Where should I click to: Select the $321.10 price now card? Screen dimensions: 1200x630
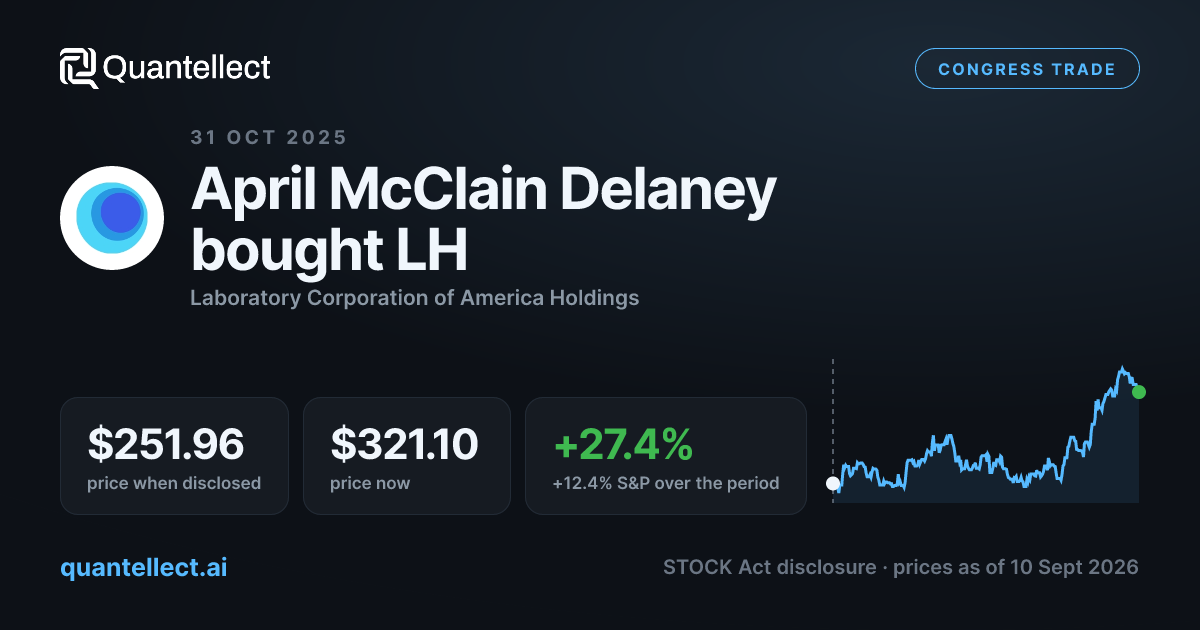pyautogui.click(x=407, y=456)
